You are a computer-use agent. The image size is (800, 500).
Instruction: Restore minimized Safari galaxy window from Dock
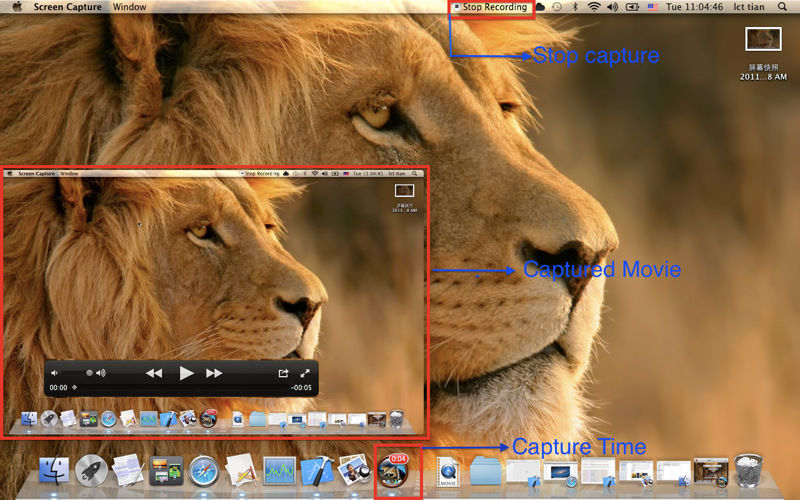tap(561, 474)
